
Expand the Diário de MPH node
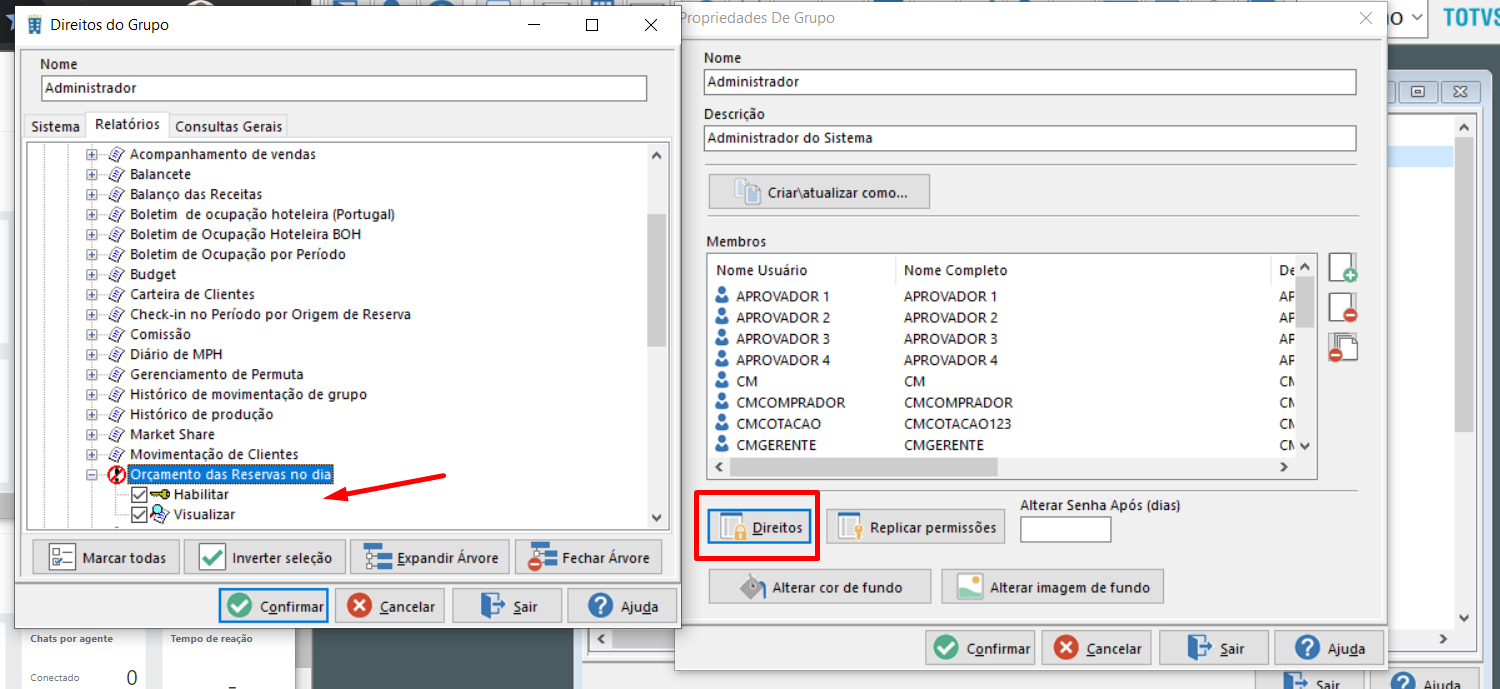92,354
